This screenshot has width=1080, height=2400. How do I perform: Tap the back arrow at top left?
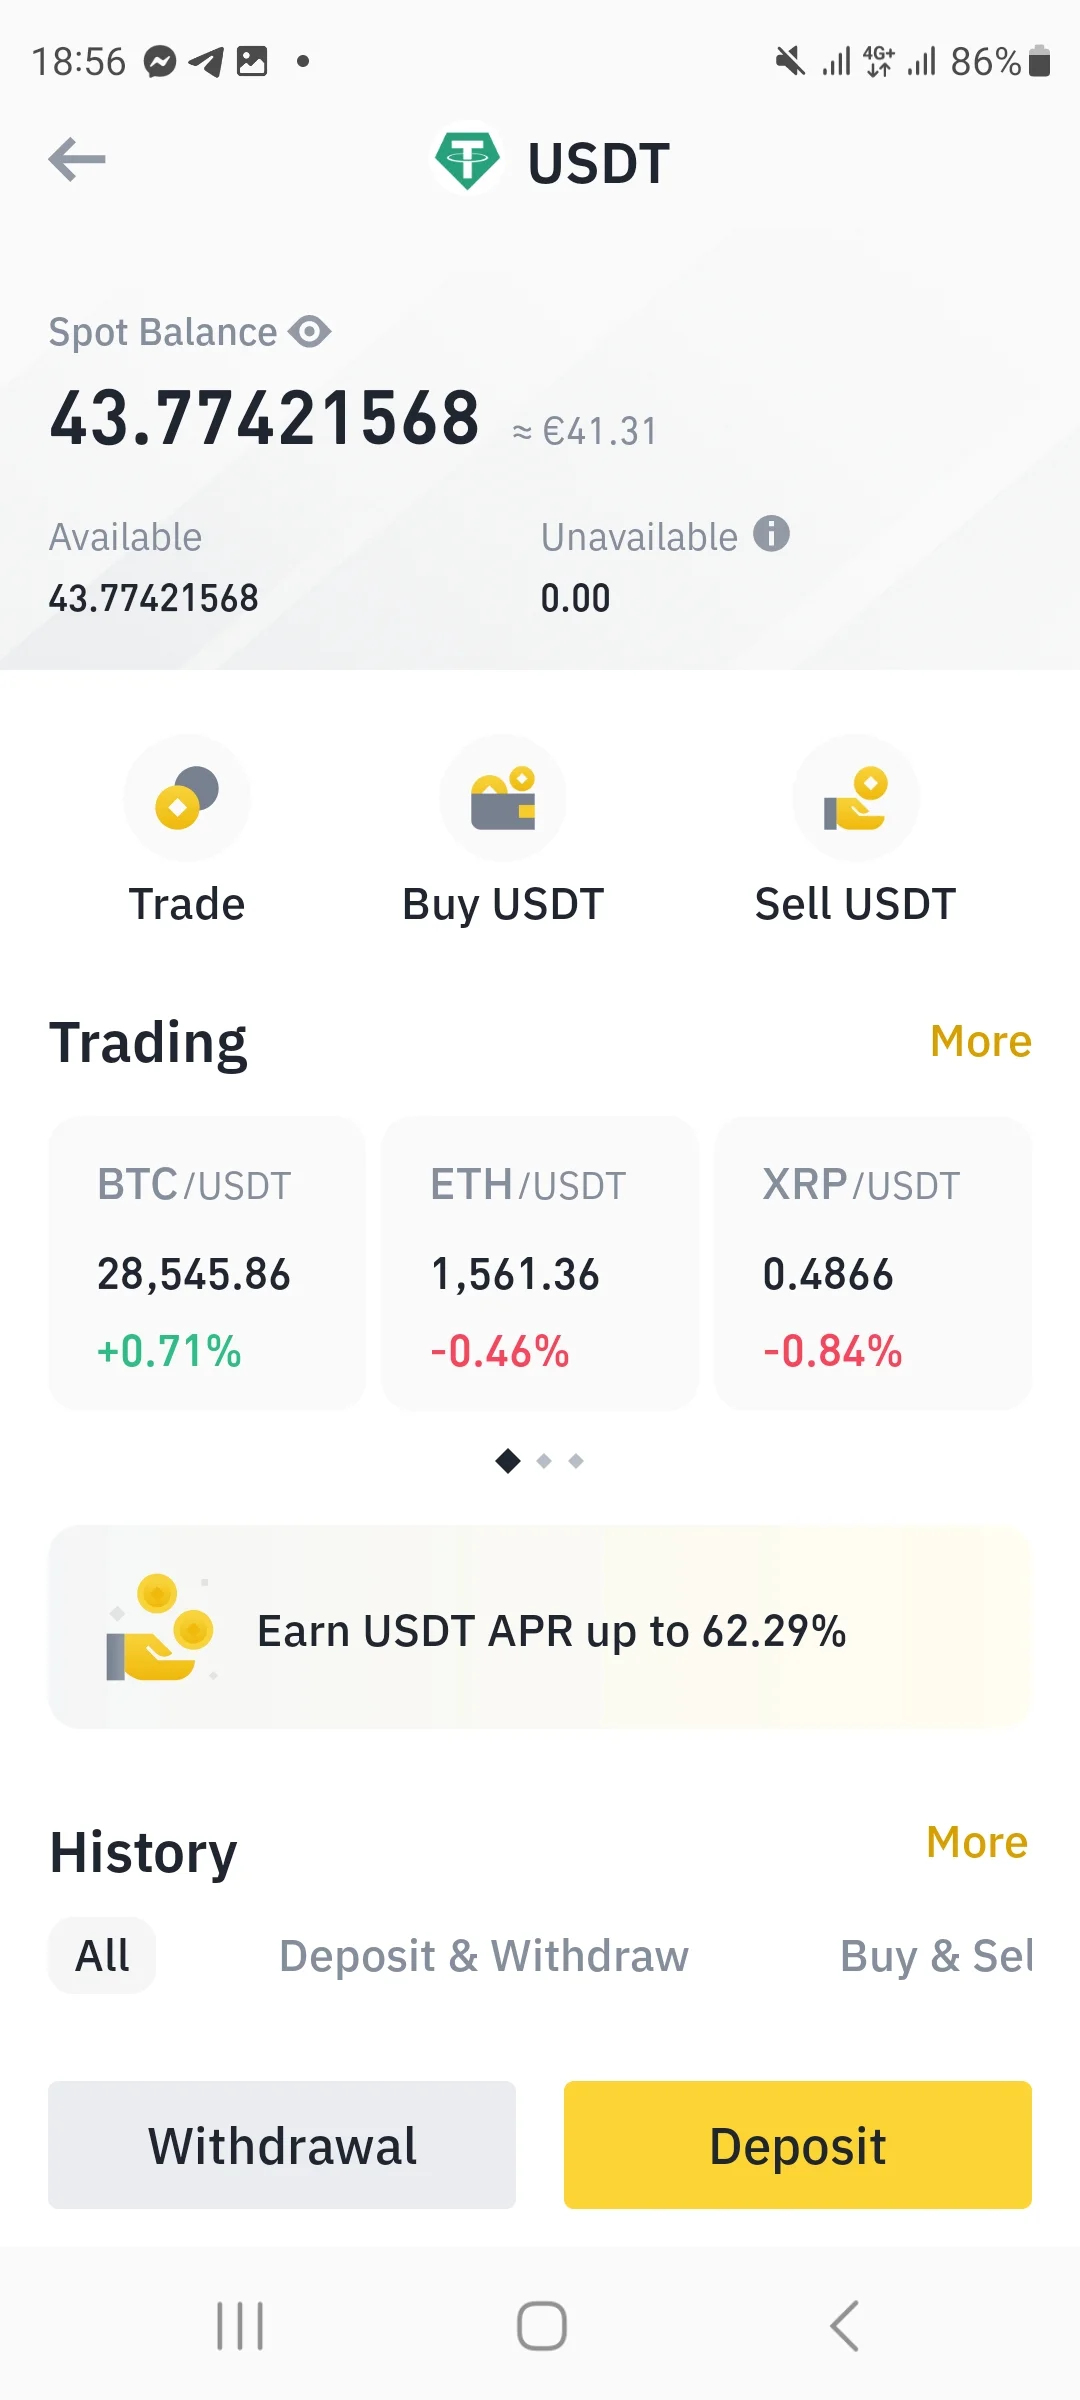pos(77,160)
